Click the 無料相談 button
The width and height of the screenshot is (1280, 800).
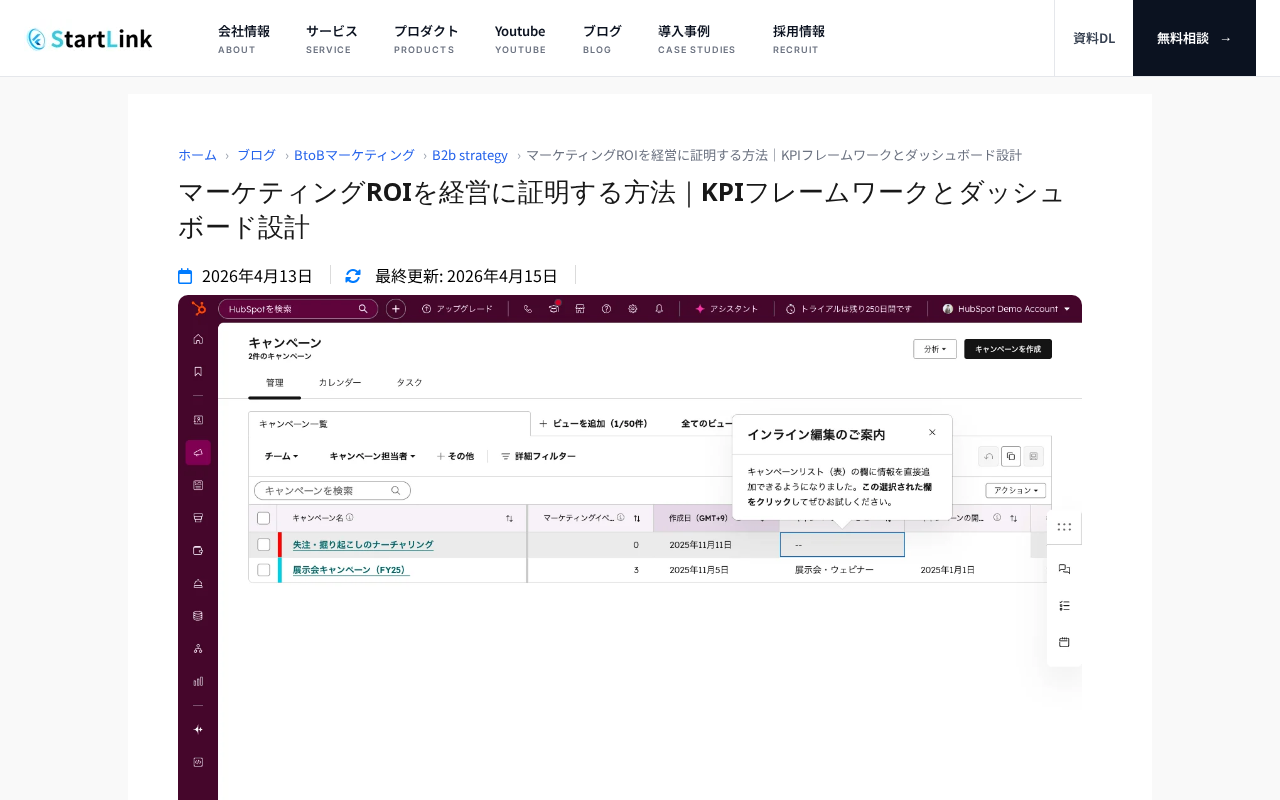tap(1194, 38)
